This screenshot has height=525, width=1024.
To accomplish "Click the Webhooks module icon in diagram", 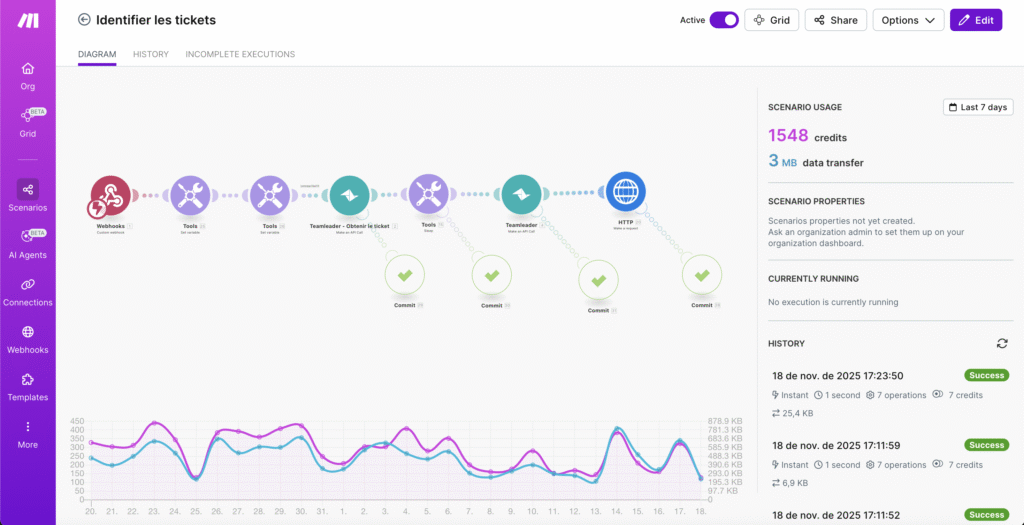I will [110, 196].
